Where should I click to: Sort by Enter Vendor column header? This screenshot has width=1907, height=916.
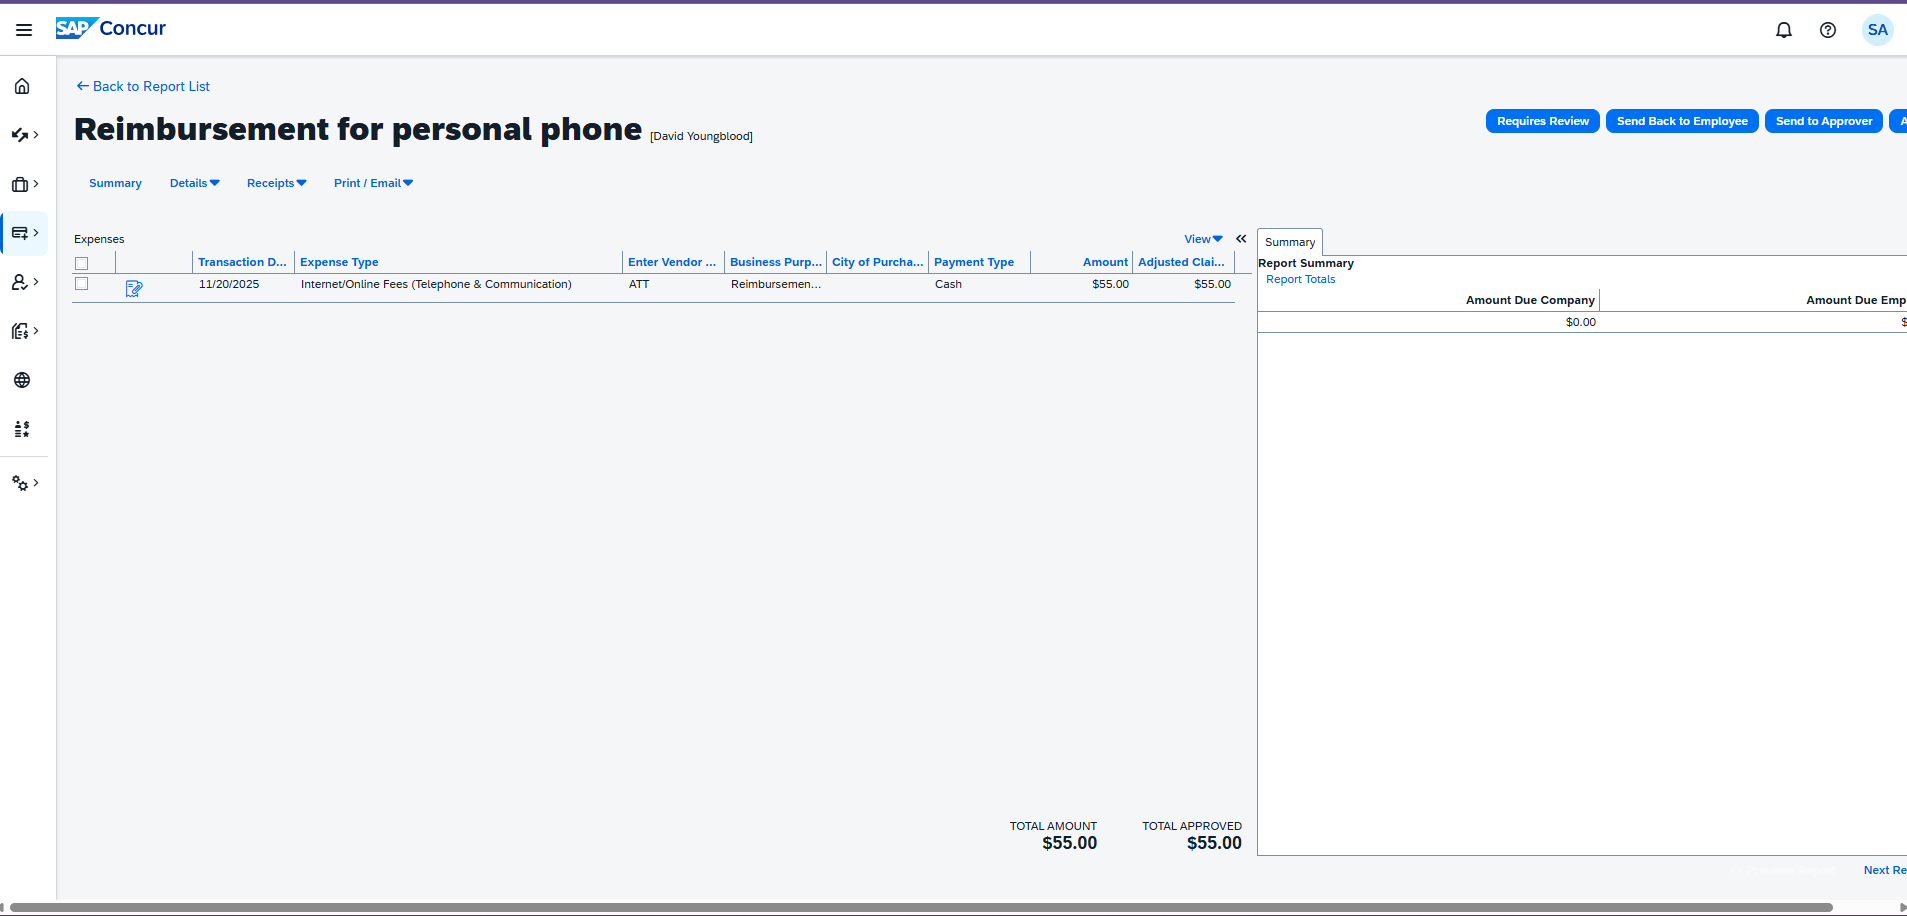point(672,262)
